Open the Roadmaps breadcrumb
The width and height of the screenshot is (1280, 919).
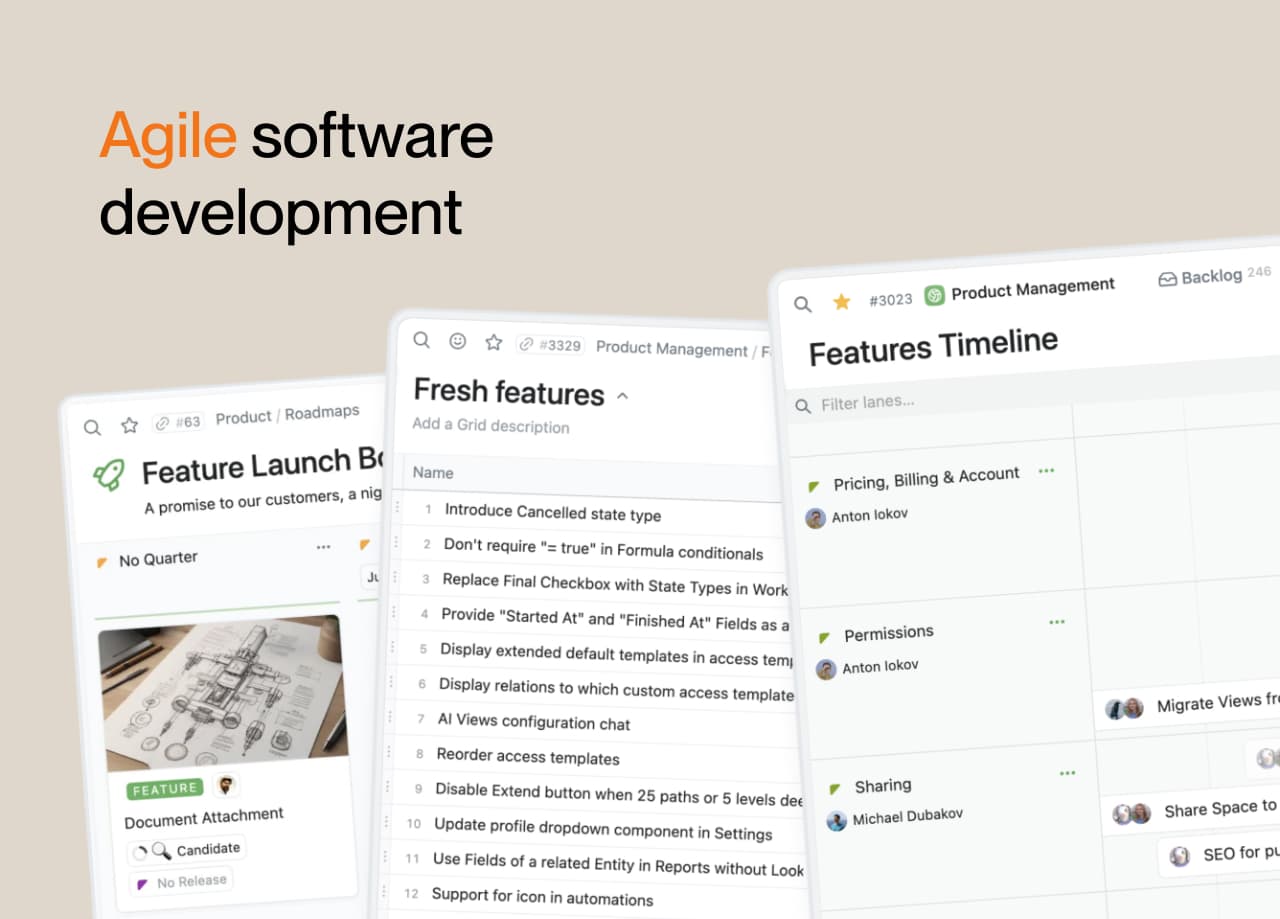click(322, 413)
